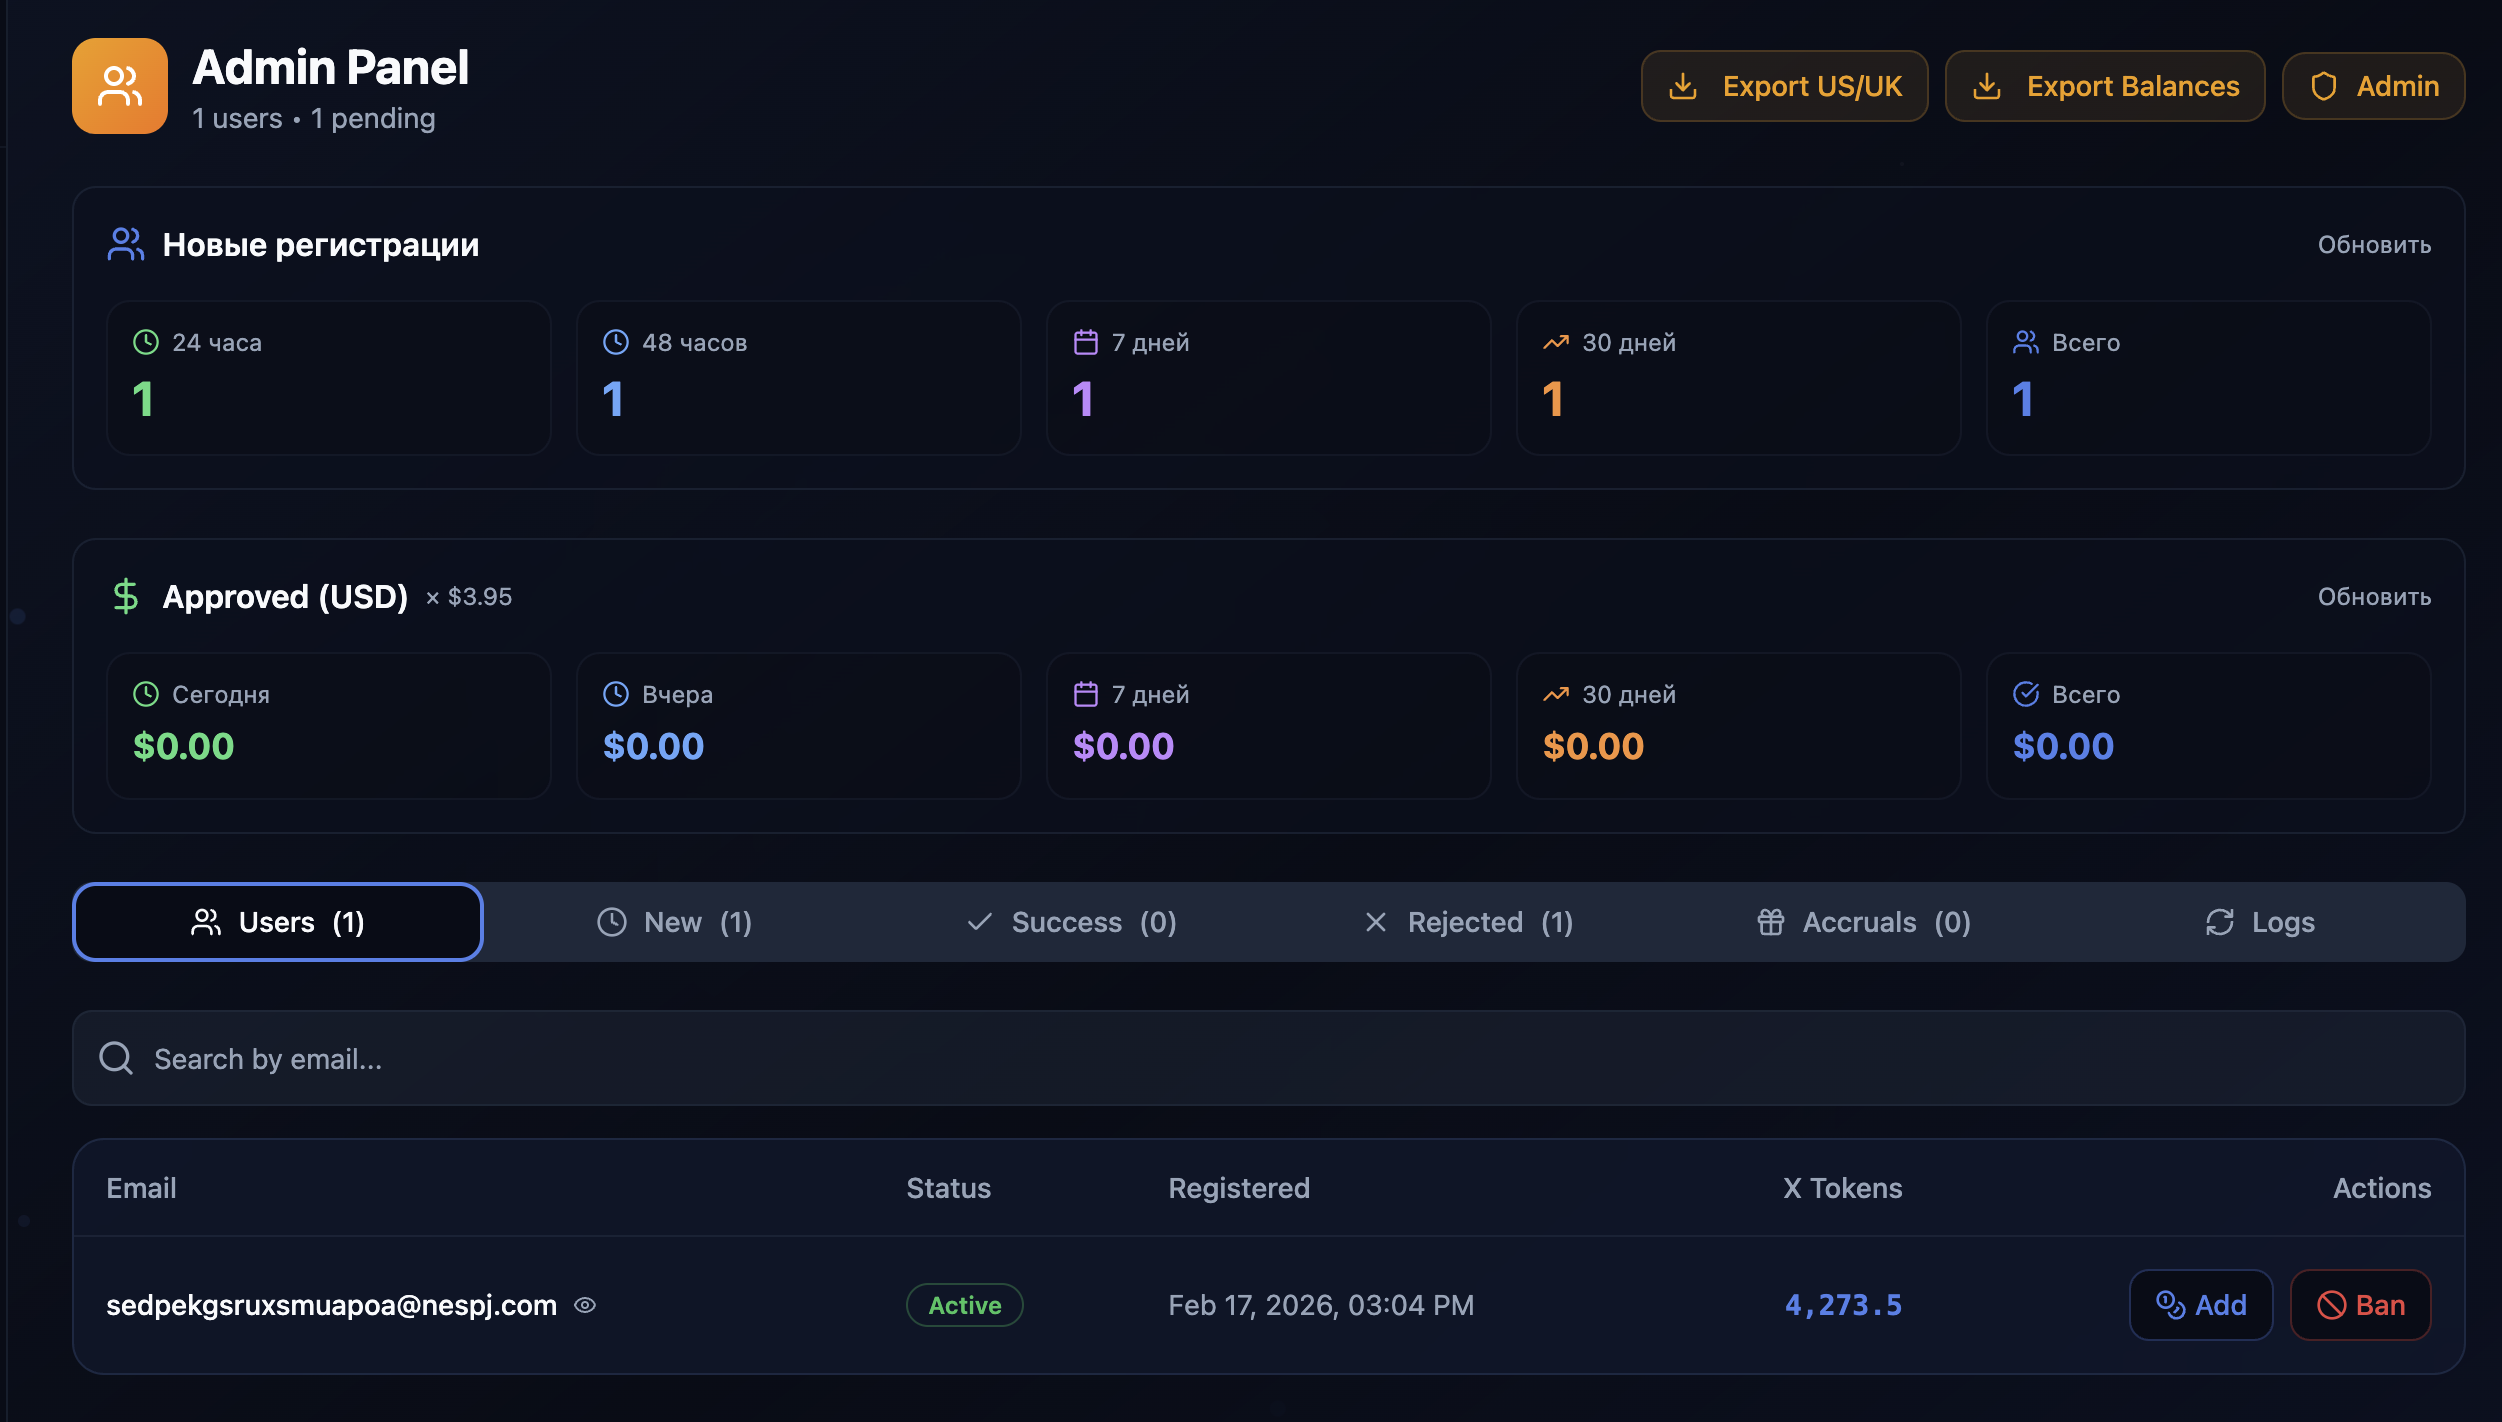Open the Rejected (1) tab
Image resolution: width=2502 pixels, height=1422 pixels.
click(x=1468, y=922)
